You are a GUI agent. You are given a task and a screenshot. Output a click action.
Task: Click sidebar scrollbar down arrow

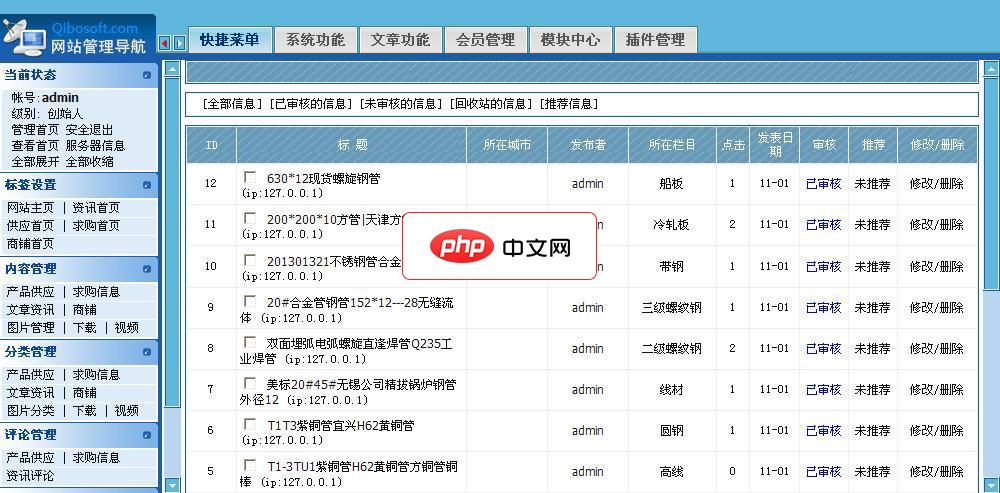tap(172, 484)
